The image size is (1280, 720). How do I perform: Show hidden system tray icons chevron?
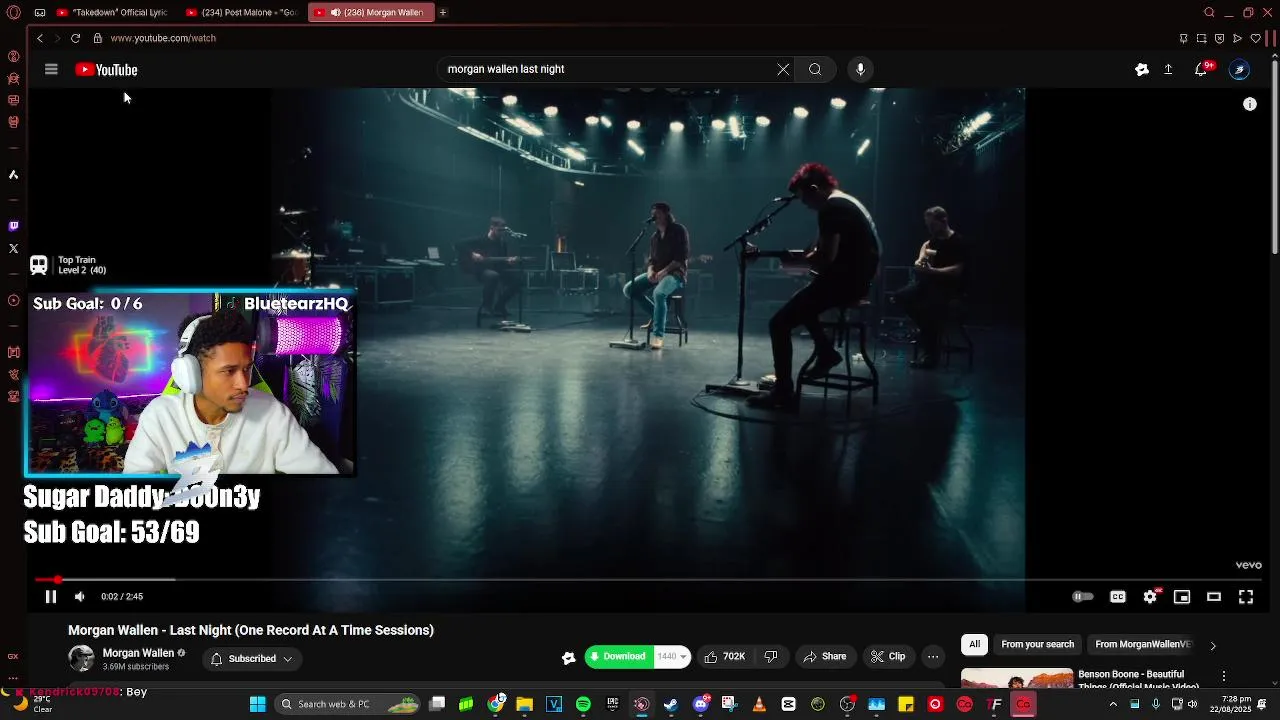point(1113,704)
